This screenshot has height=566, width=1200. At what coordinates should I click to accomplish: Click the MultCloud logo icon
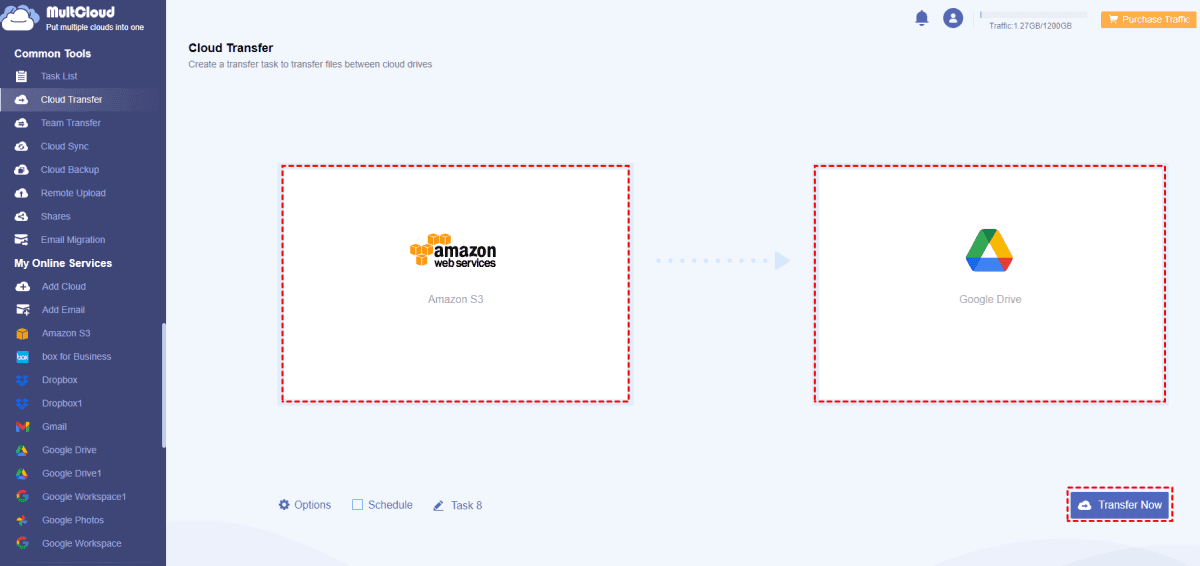click(x=22, y=19)
